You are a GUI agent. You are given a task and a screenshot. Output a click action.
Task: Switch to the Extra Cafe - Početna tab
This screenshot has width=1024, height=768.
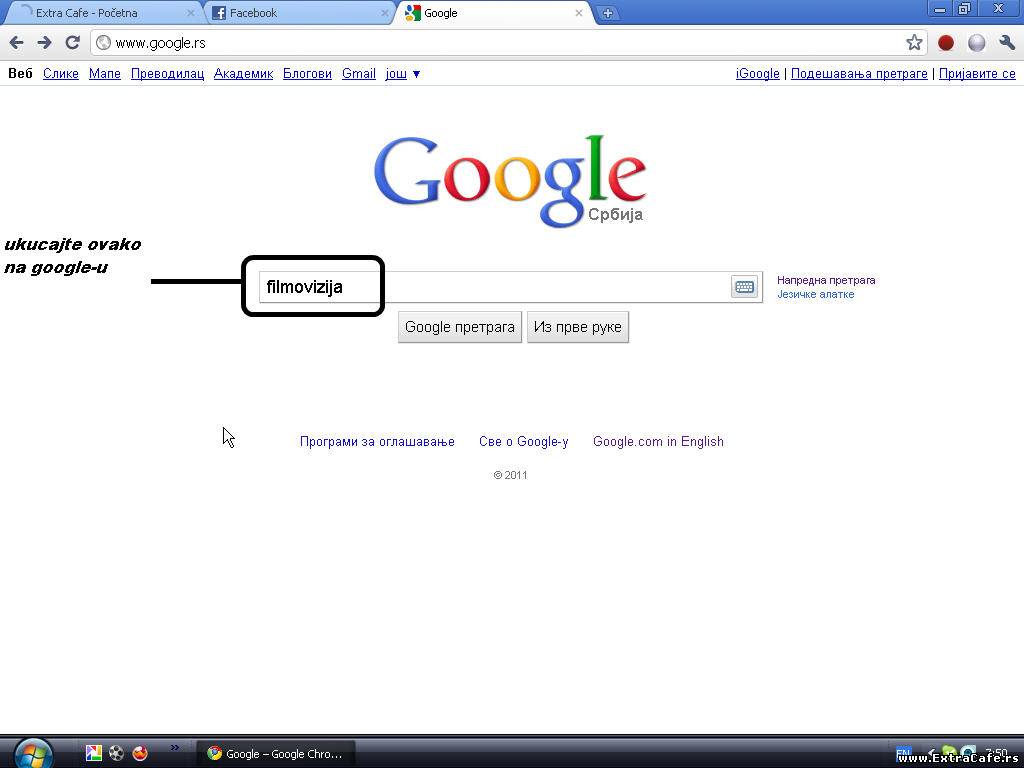pos(100,13)
